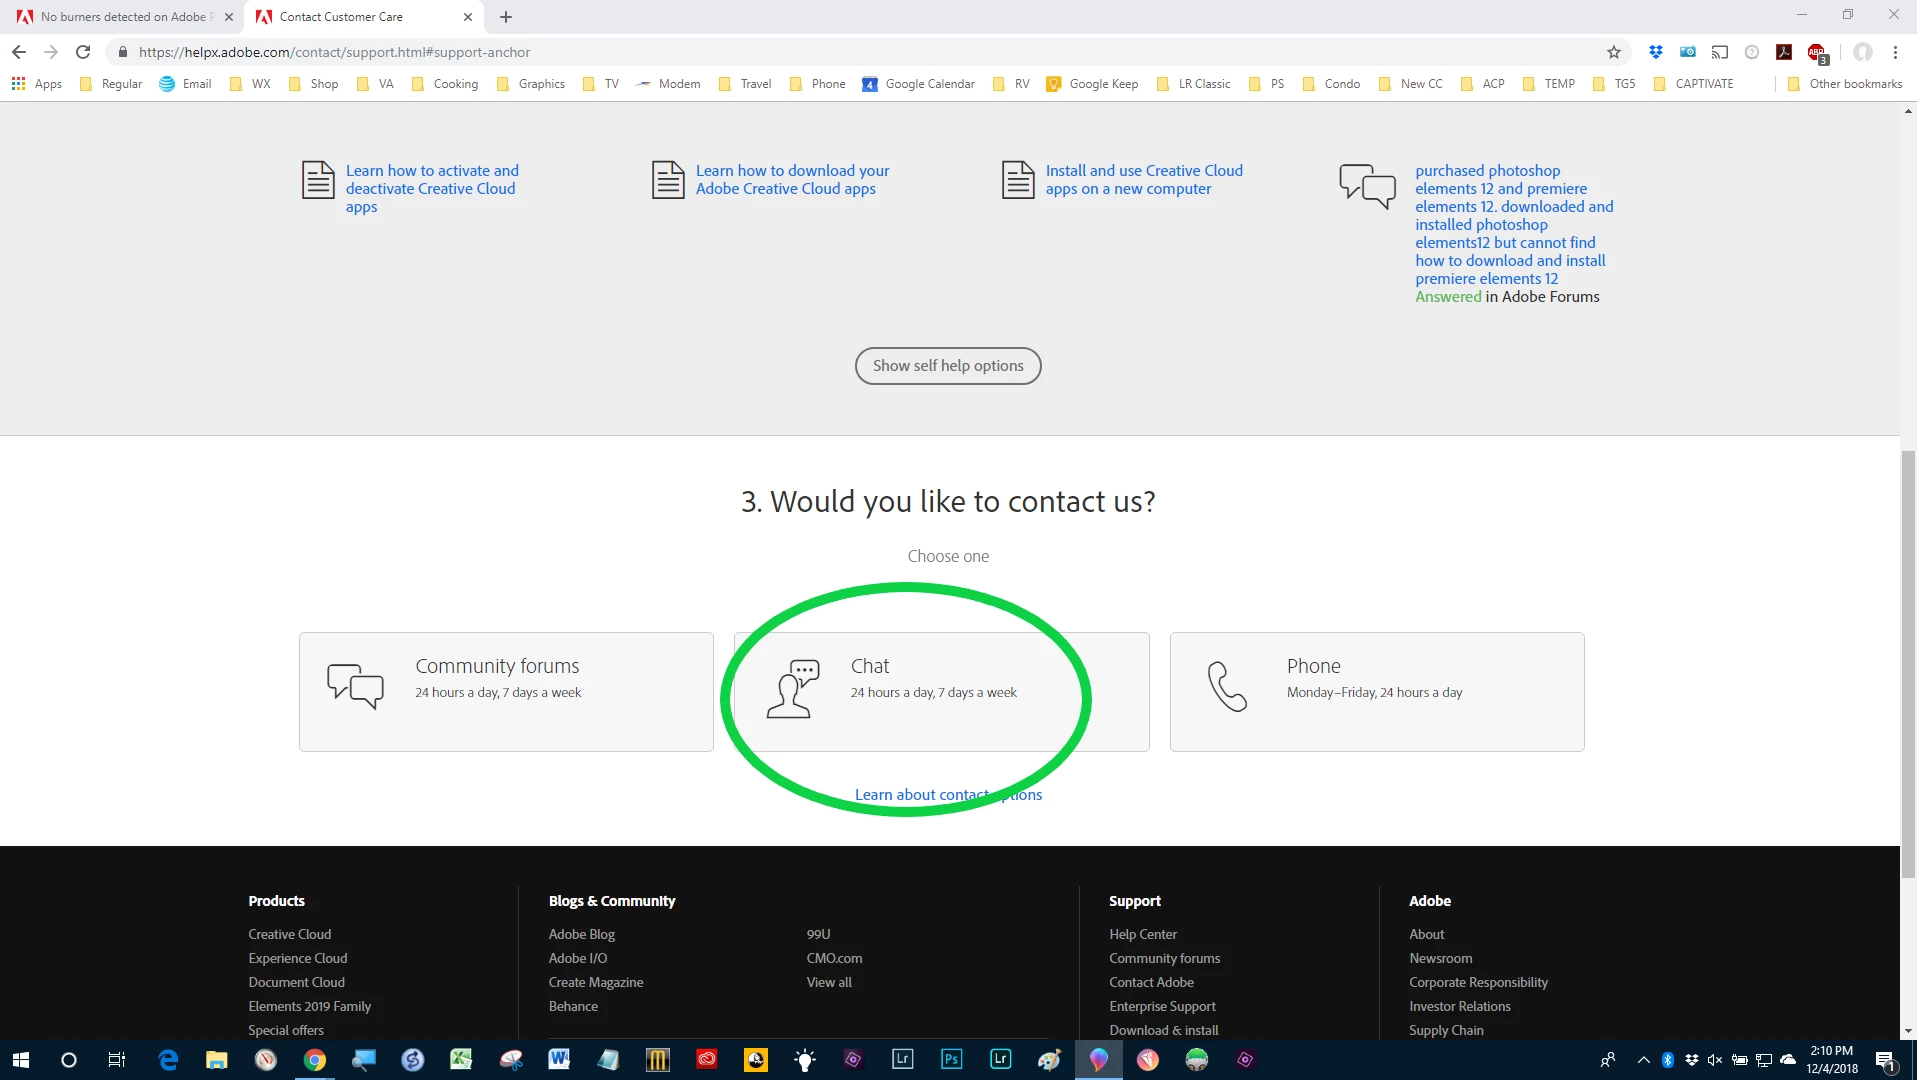The width and height of the screenshot is (1917, 1080).
Task: Open a new browser tab
Action: coord(506,16)
